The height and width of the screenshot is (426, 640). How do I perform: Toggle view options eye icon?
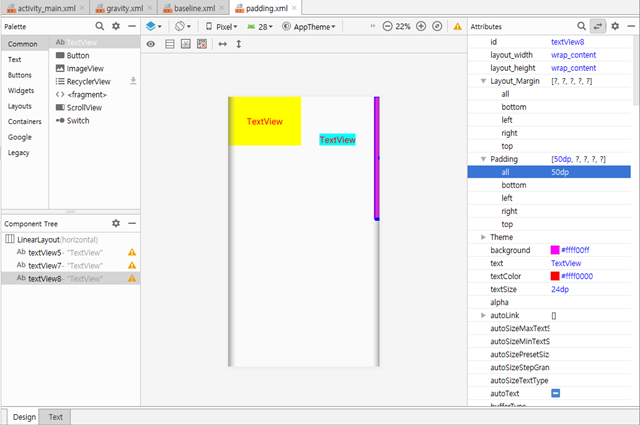(151, 44)
